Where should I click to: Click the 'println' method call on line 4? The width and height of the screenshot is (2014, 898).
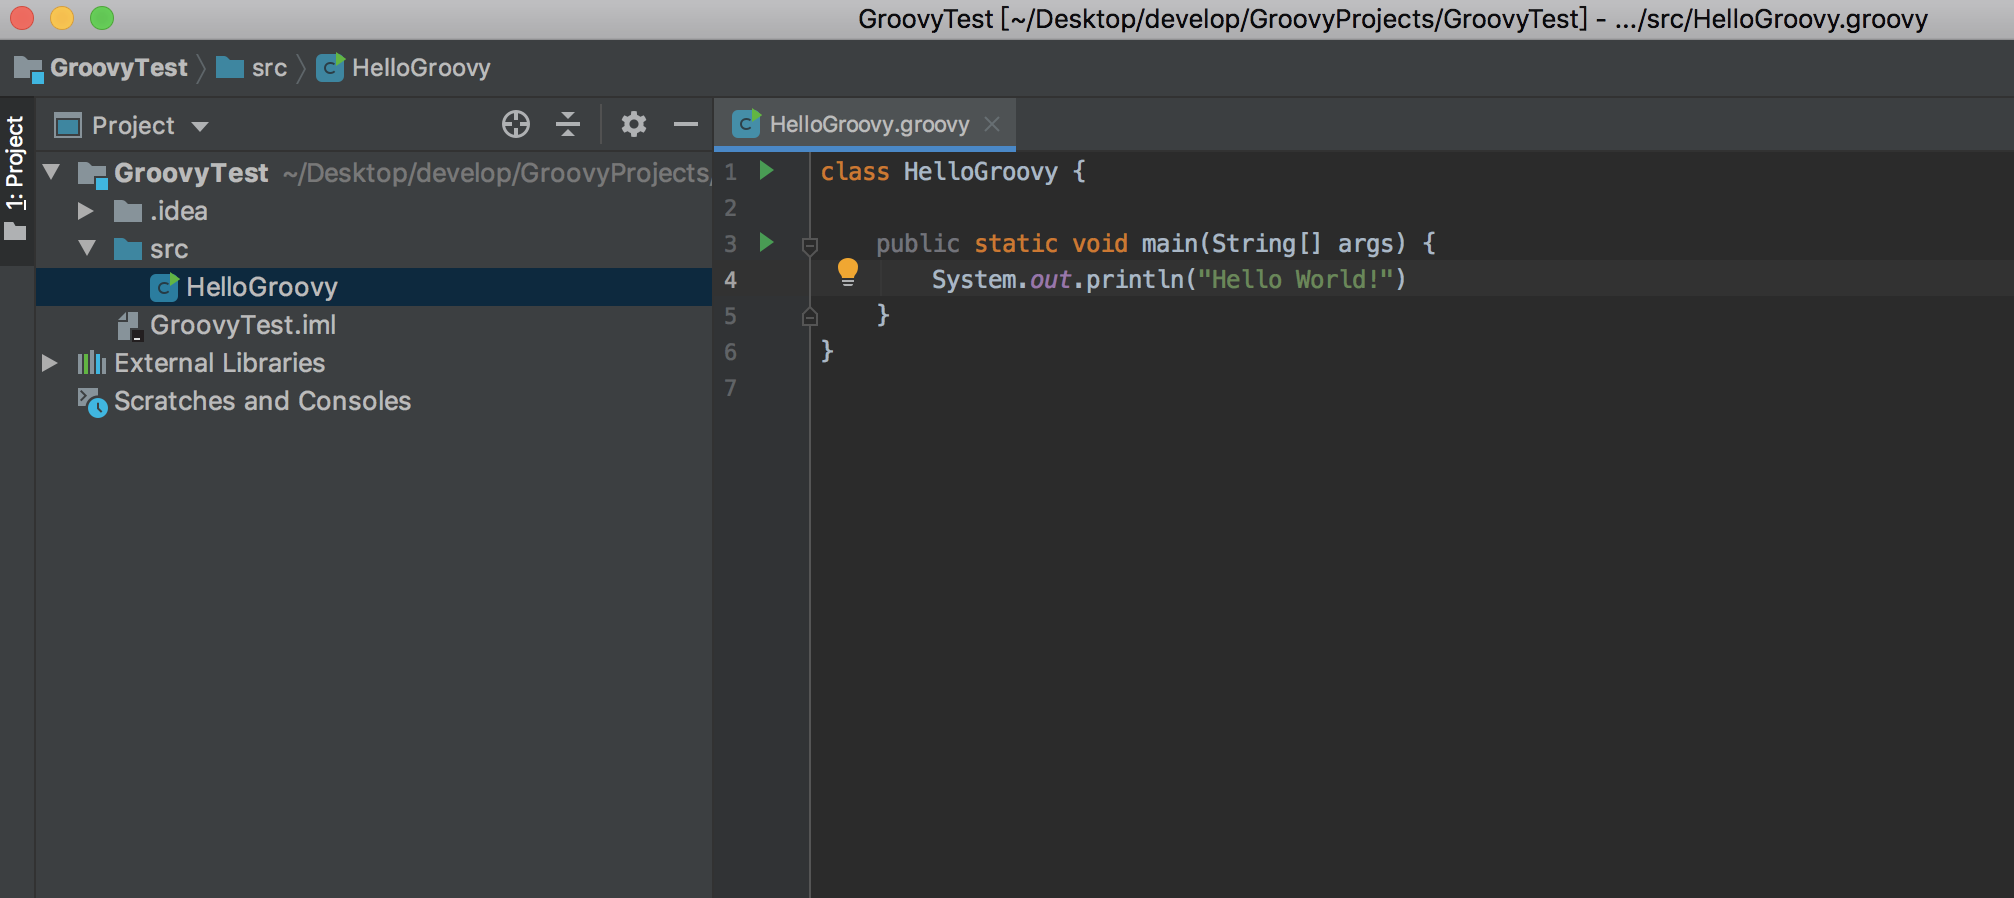[1134, 279]
